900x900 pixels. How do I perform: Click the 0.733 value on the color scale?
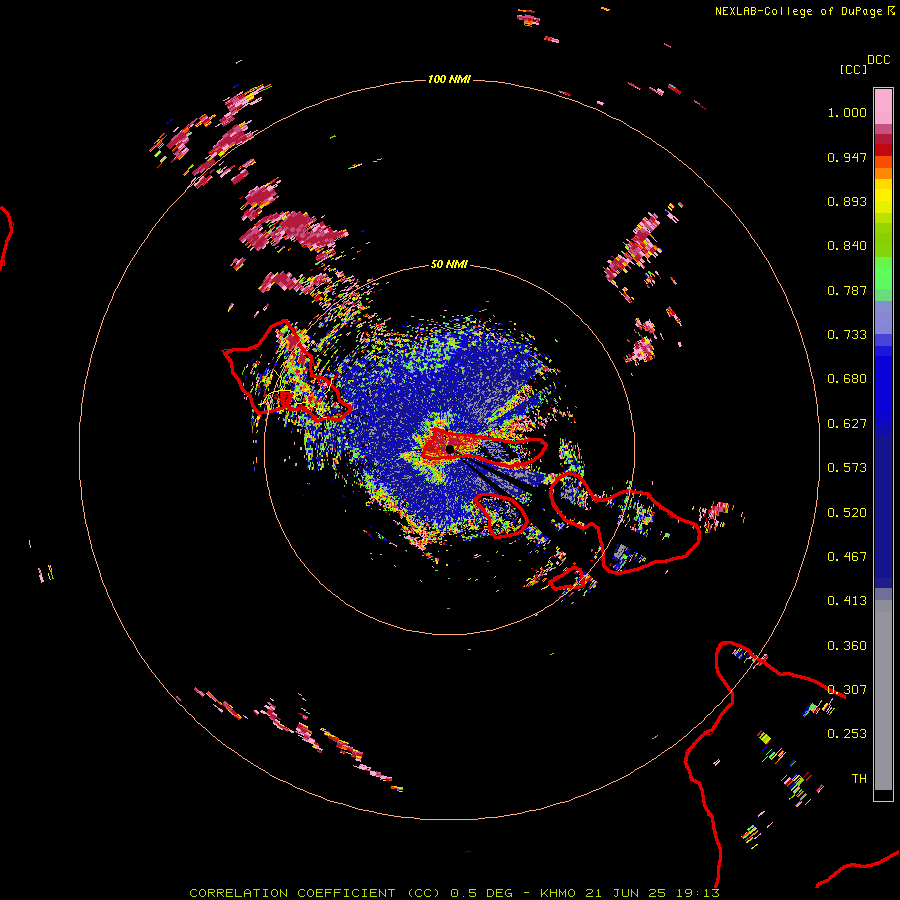(847, 335)
